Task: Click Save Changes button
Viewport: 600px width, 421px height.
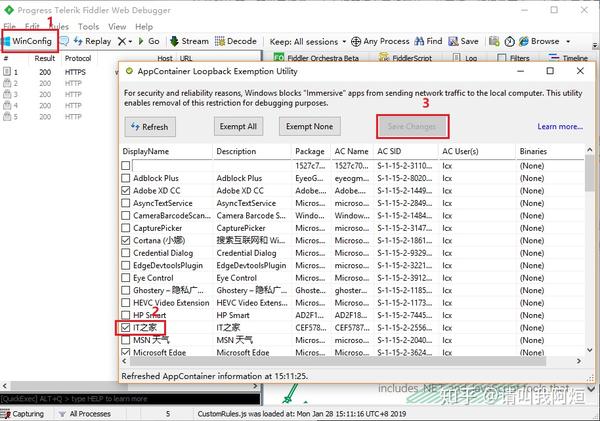Action: (x=412, y=126)
